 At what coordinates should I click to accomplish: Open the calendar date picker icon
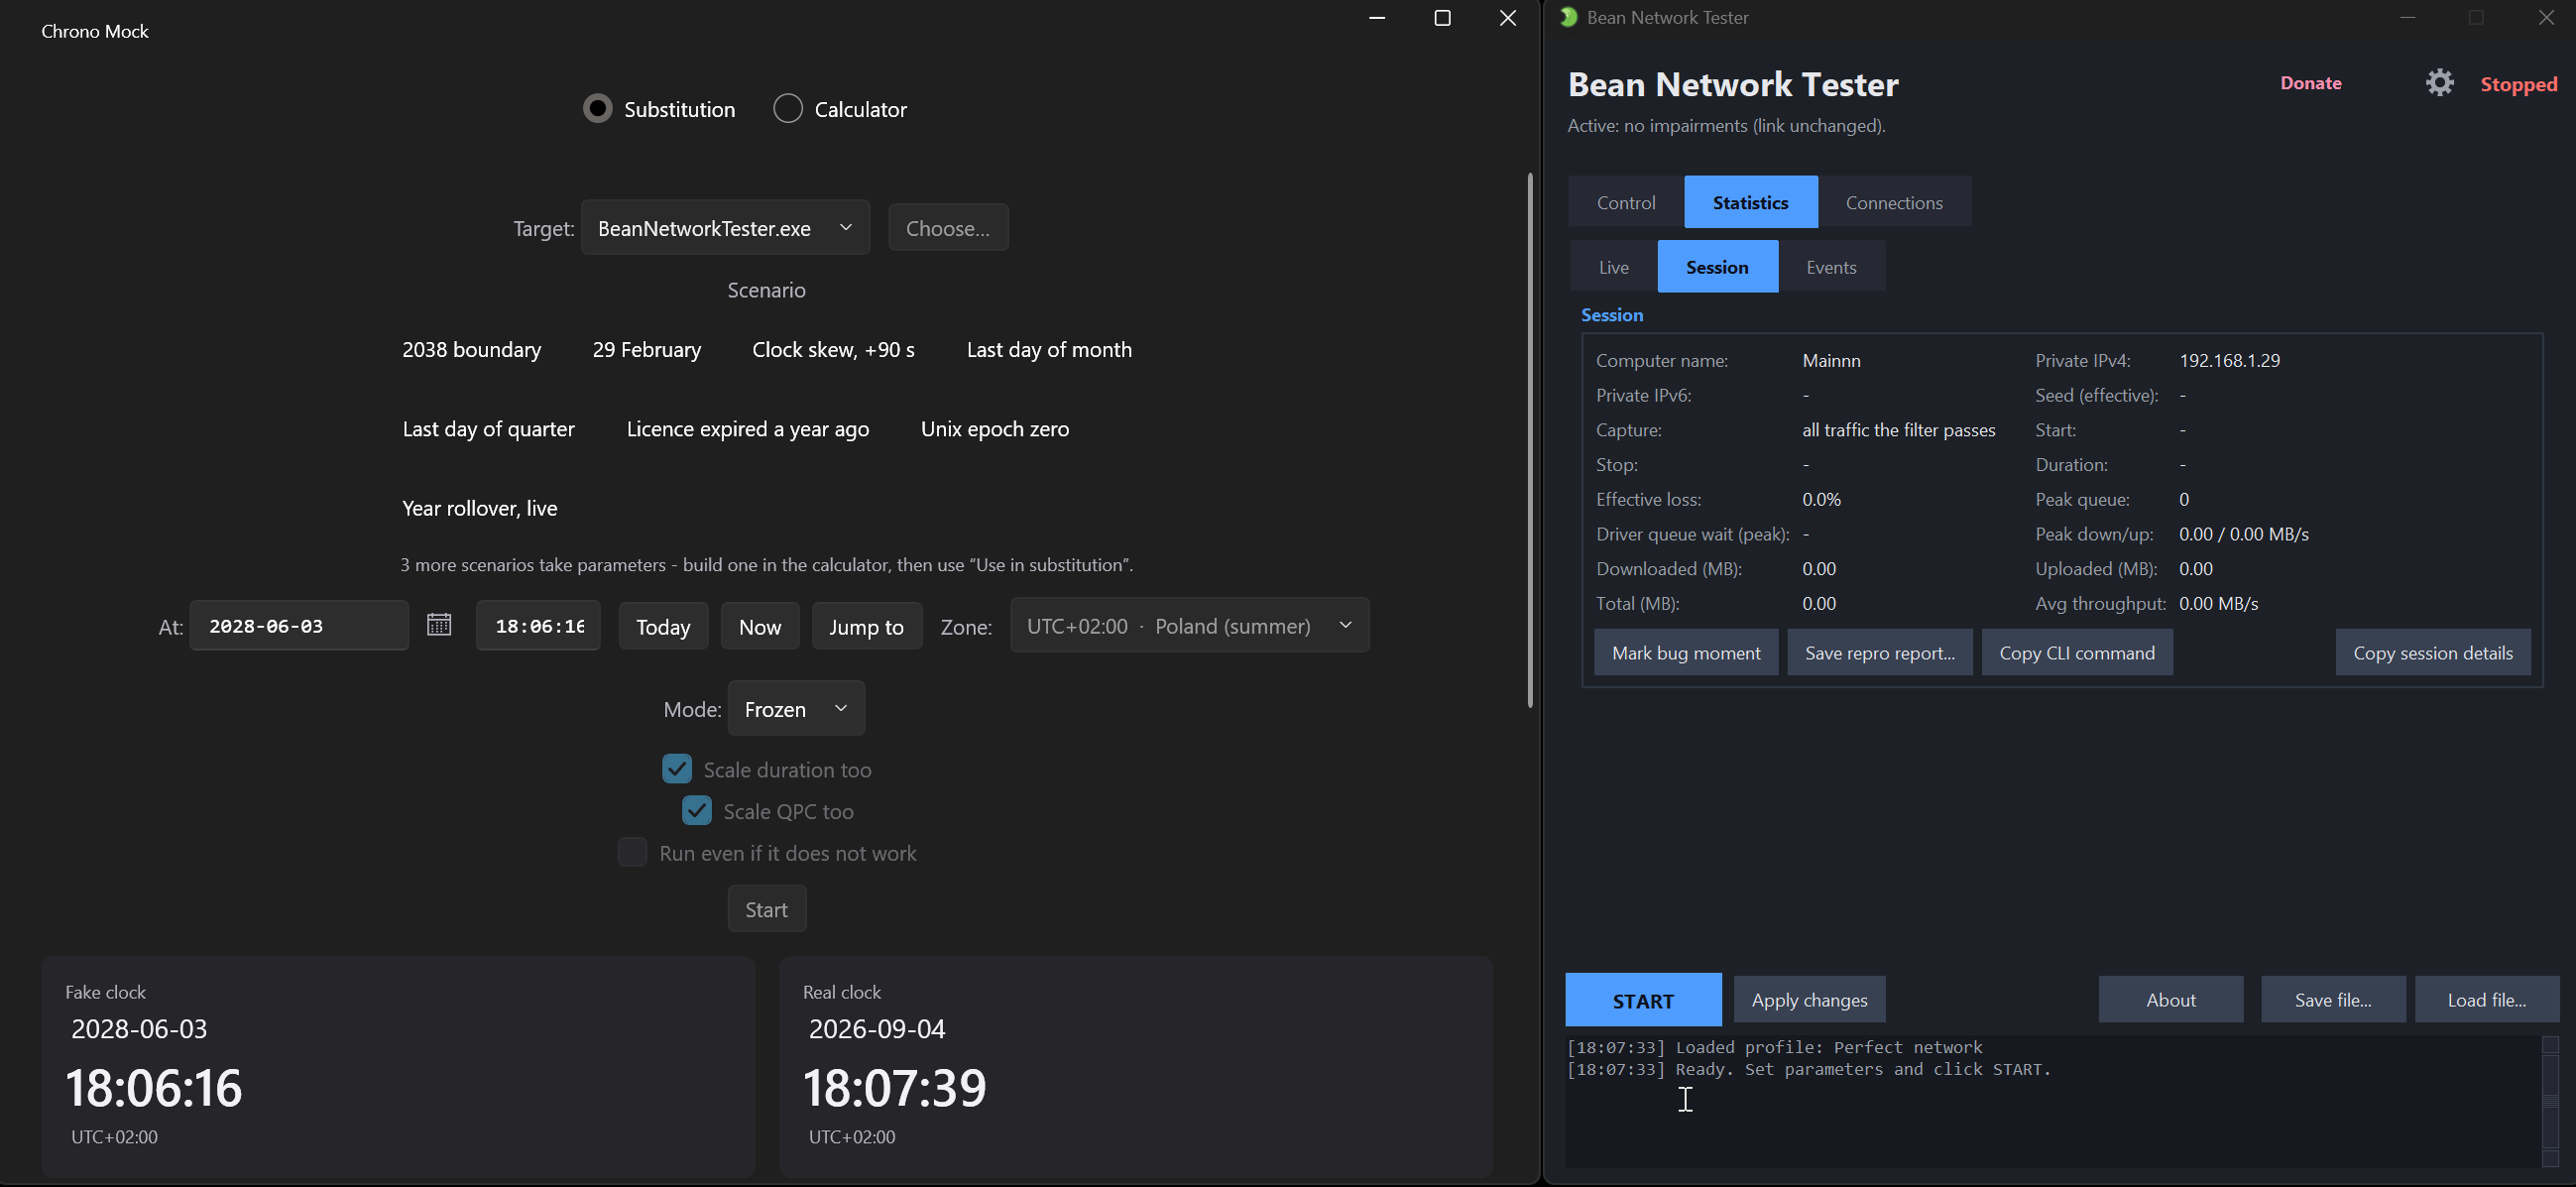tap(439, 625)
